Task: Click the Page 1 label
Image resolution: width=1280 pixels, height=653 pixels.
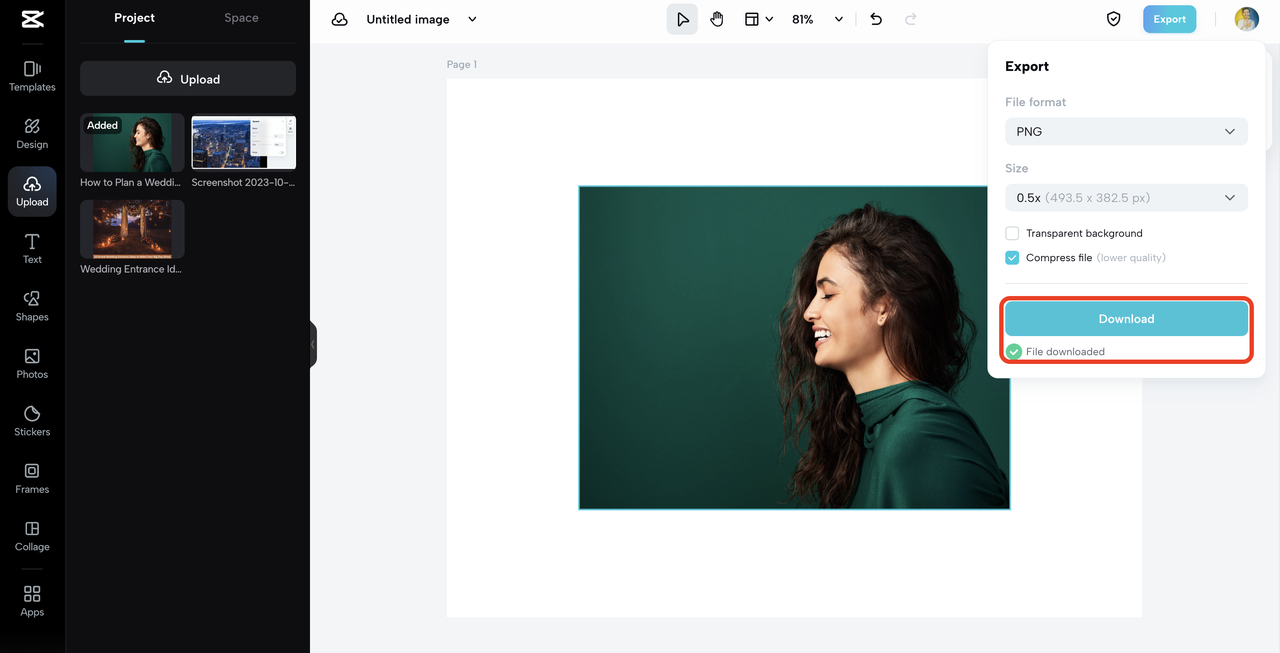Action: (462, 64)
